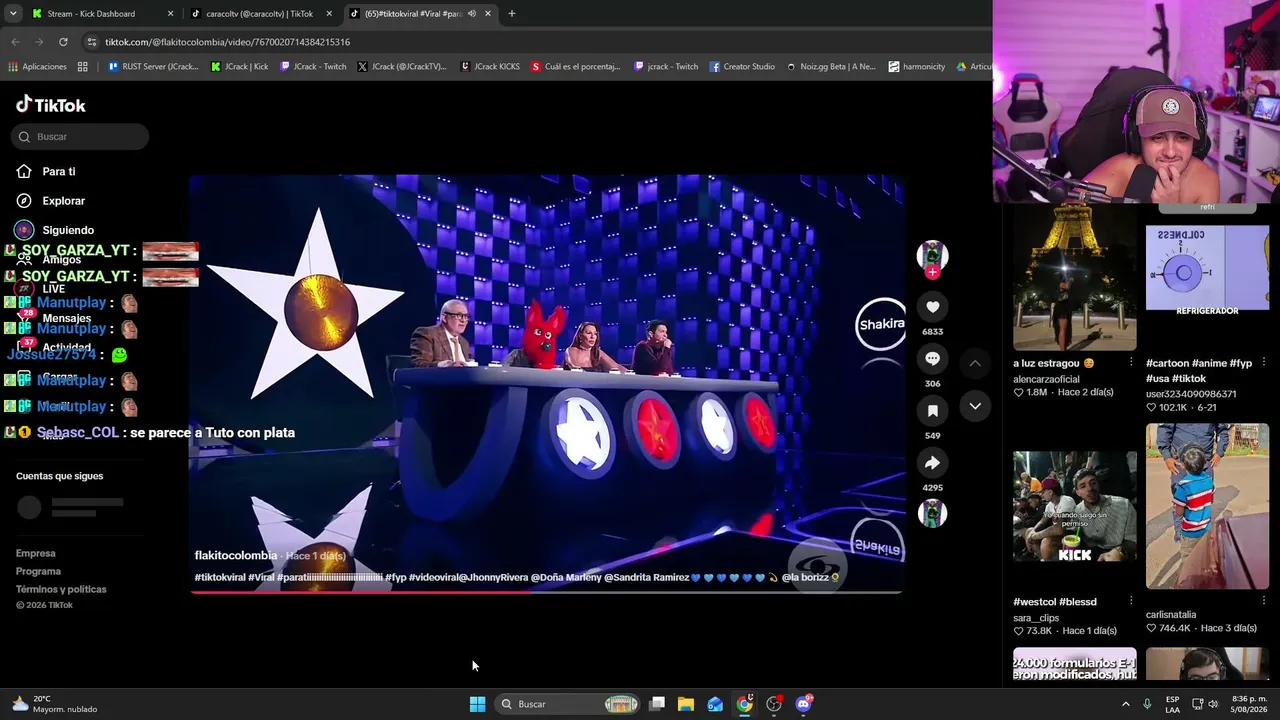Open the TikTok logo home link

click(51, 105)
